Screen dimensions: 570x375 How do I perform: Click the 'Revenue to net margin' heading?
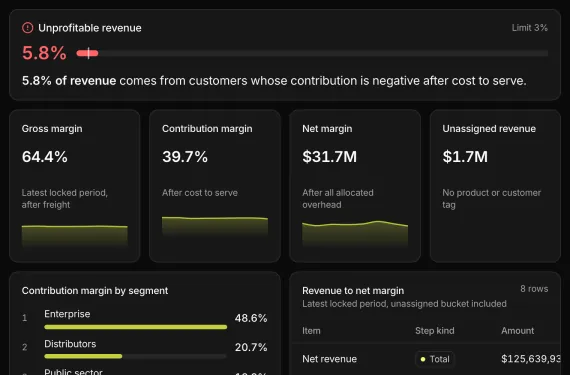pyautogui.click(x=353, y=291)
